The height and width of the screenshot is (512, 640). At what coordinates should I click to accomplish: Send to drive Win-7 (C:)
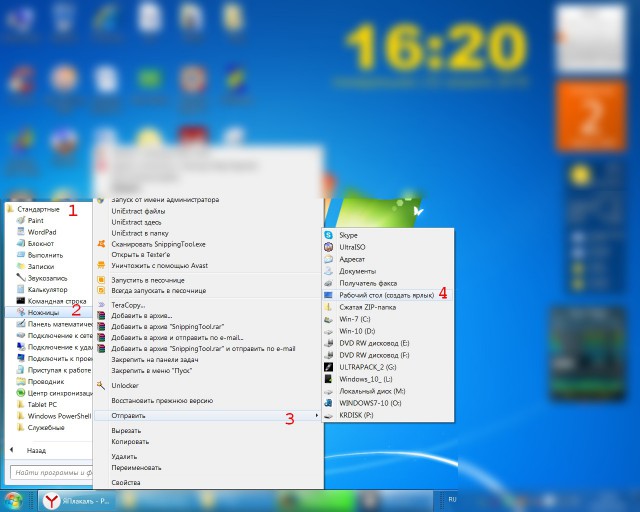[355, 319]
